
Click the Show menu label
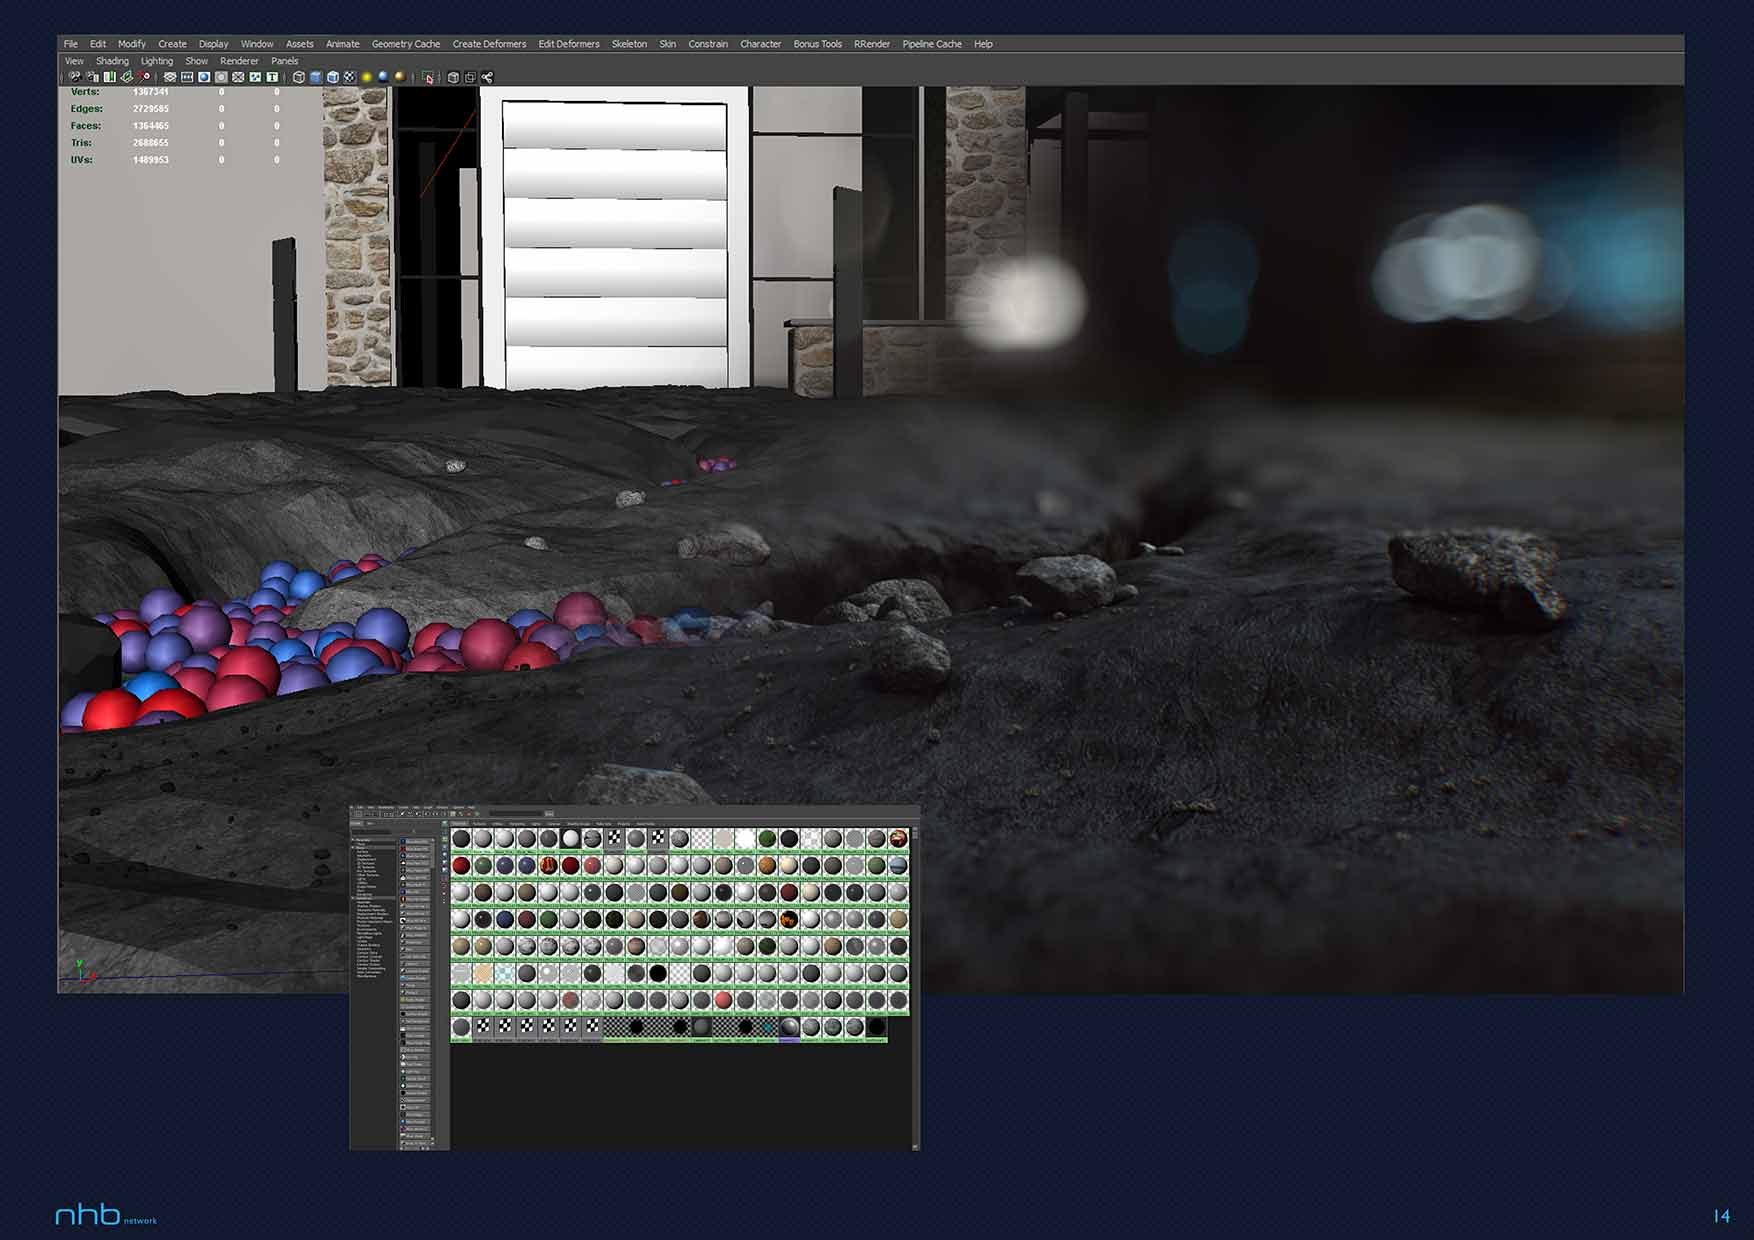196,61
